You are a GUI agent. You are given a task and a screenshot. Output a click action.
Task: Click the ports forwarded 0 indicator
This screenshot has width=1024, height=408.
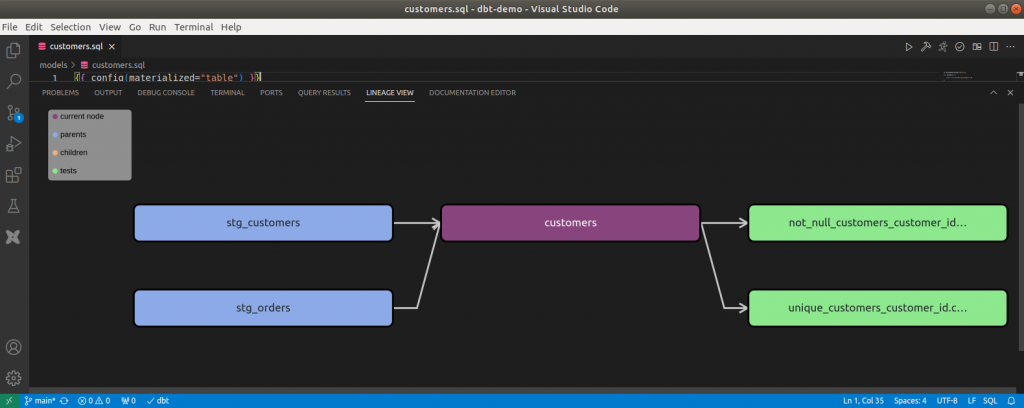129,401
